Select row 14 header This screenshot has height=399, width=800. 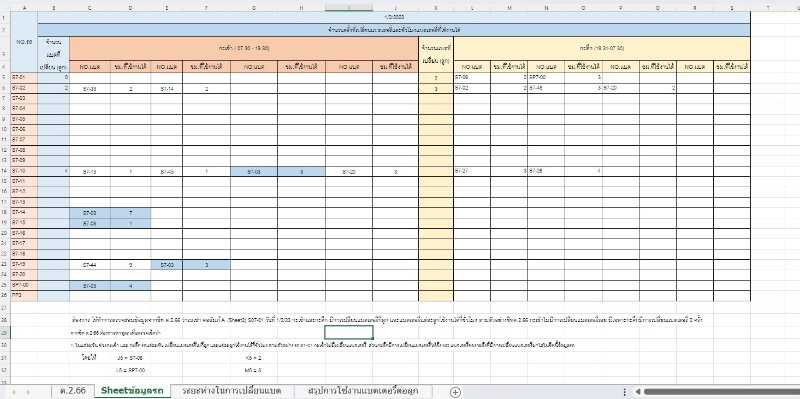coord(5,171)
